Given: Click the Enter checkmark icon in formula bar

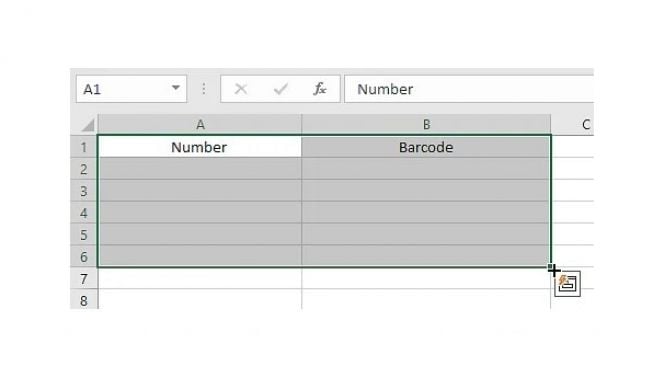Looking at the screenshot, I should coord(281,89).
